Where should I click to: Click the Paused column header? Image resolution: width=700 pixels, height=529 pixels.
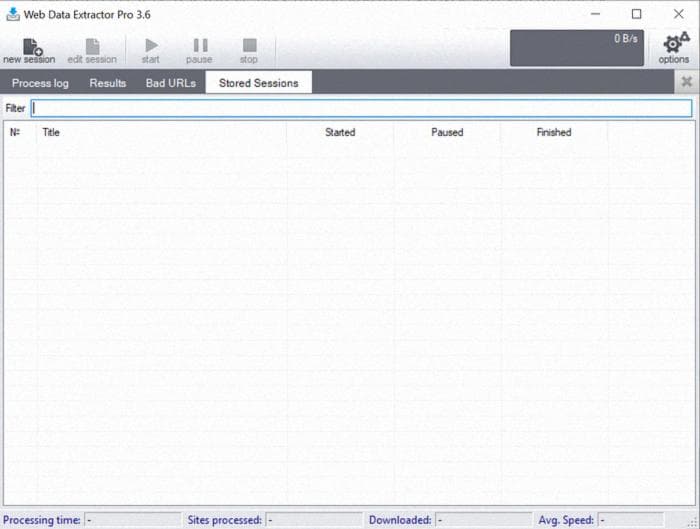(x=447, y=133)
